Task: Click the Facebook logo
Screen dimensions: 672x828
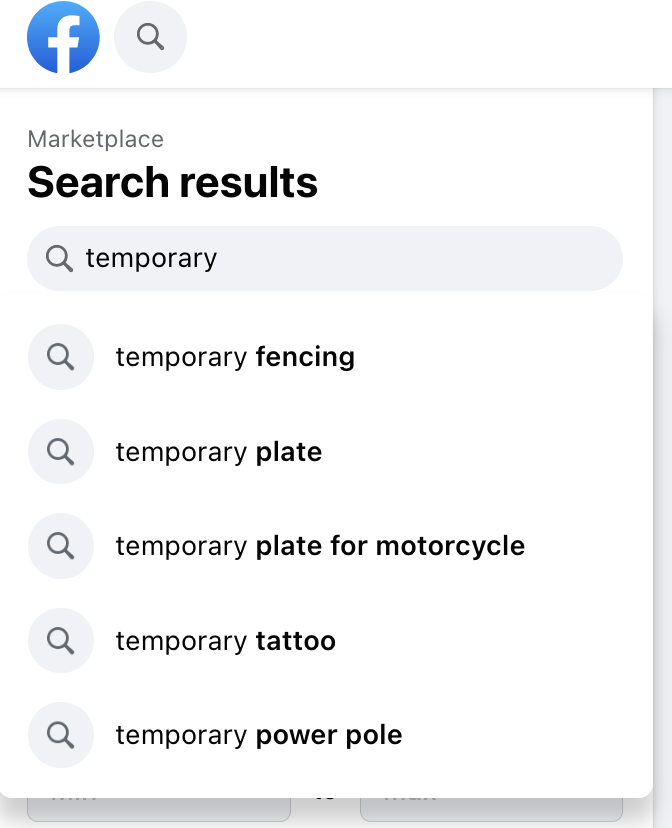Action: 63,38
